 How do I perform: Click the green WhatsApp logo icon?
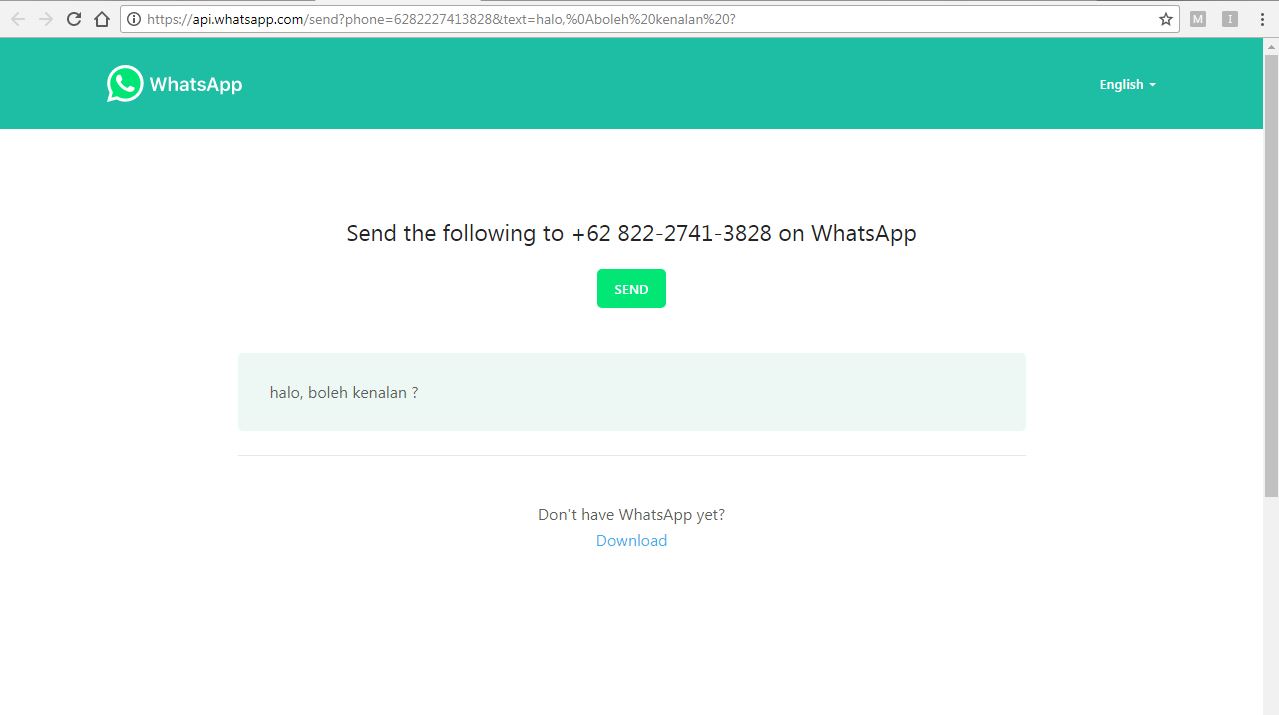(x=125, y=84)
